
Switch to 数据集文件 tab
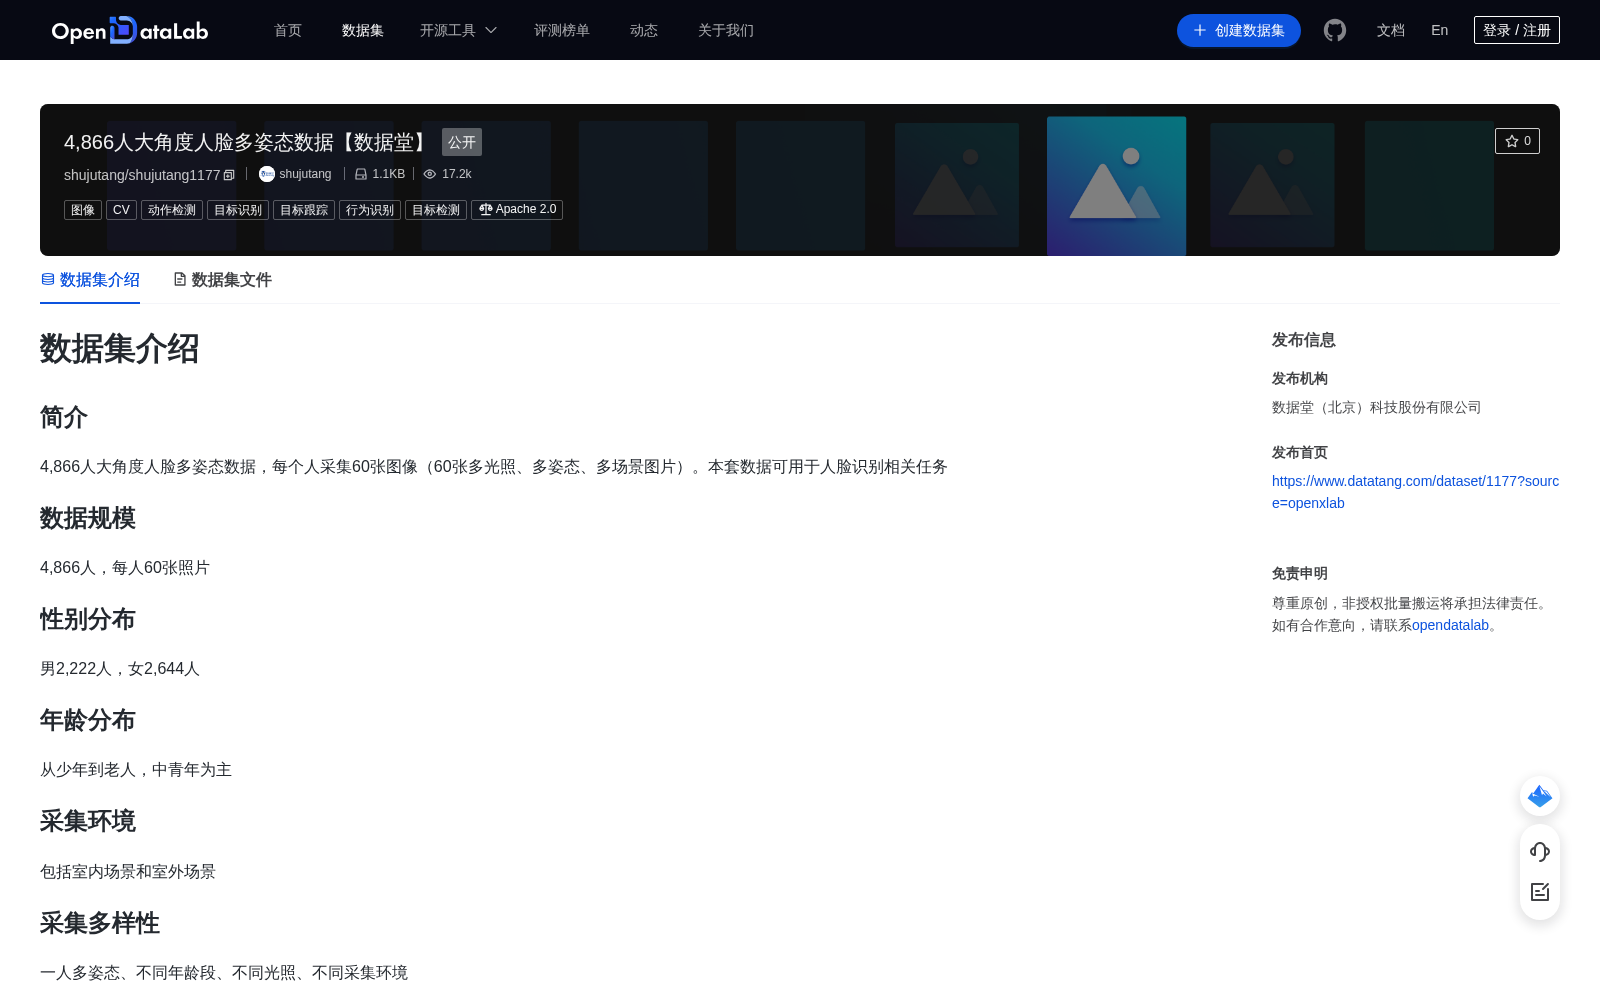(222, 280)
